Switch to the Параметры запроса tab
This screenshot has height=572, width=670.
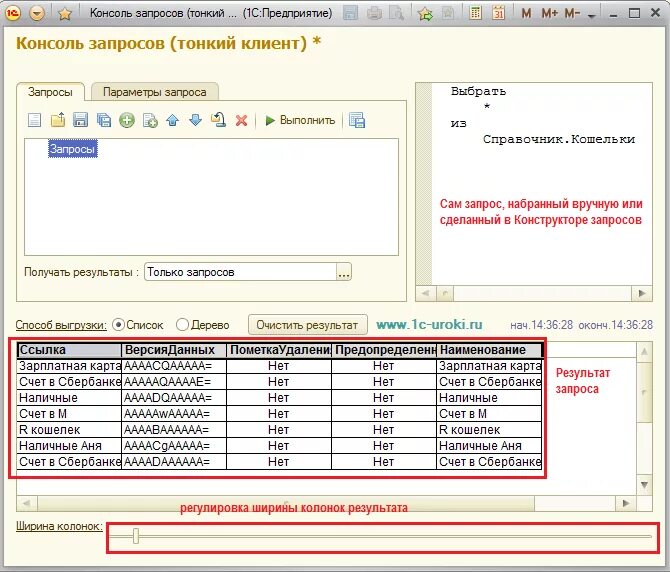pos(155,92)
